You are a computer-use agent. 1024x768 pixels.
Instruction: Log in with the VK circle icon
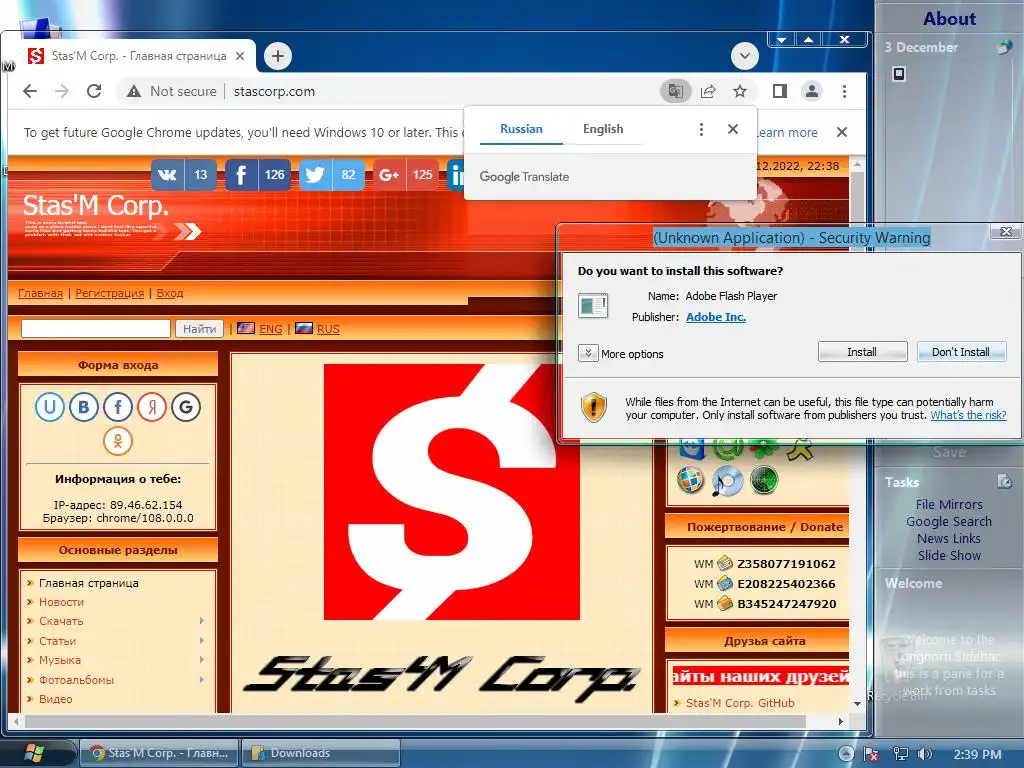(84, 407)
